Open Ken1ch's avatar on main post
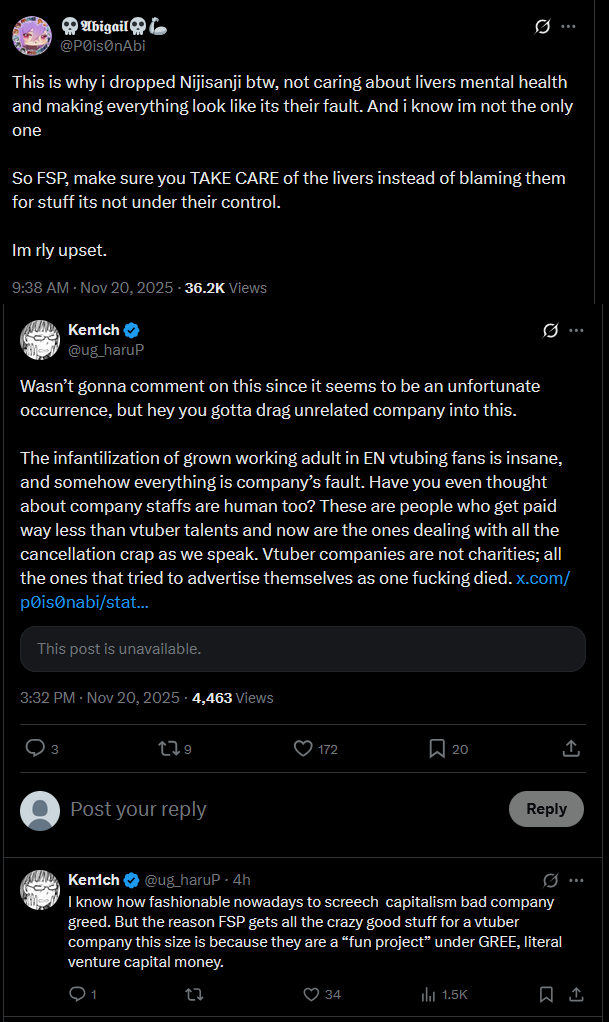This screenshot has width=609, height=1022. point(40,340)
